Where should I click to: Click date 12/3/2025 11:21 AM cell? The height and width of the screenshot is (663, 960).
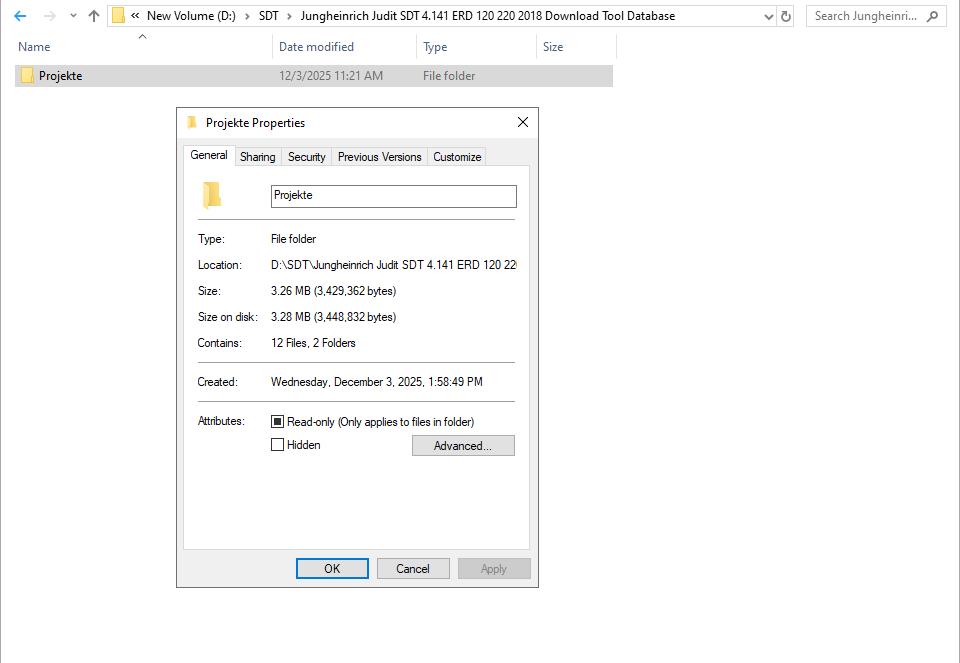(331, 76)
